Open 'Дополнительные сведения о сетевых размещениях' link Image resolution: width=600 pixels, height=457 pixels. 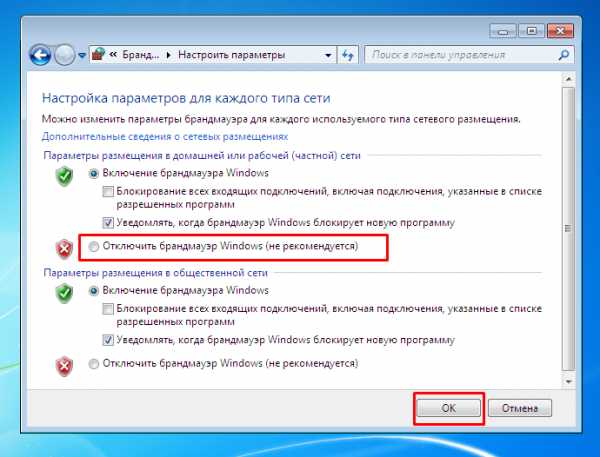[164, 136]
